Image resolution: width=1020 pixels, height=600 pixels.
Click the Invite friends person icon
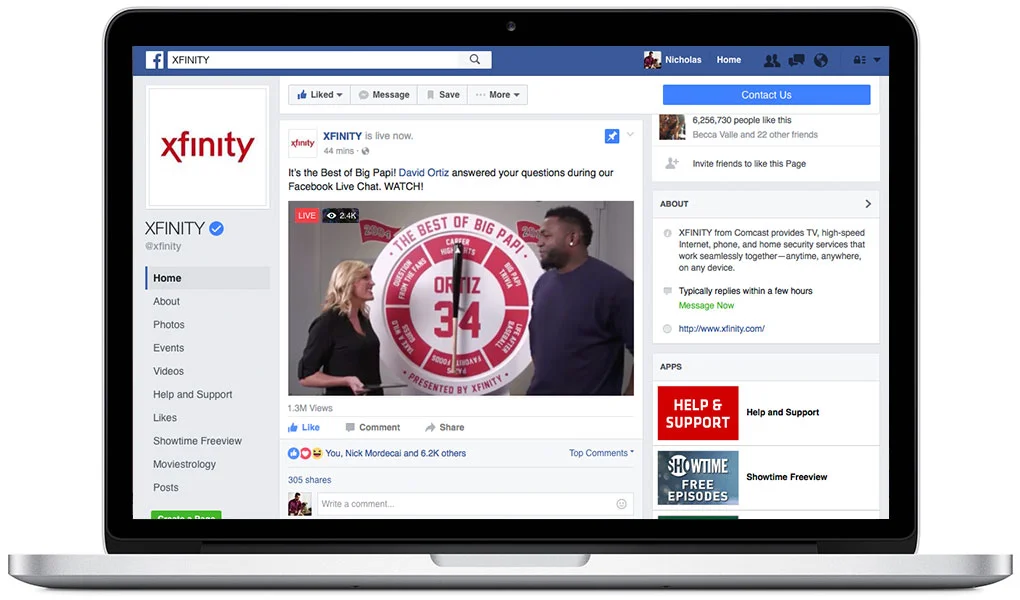(x=672, y=163)
